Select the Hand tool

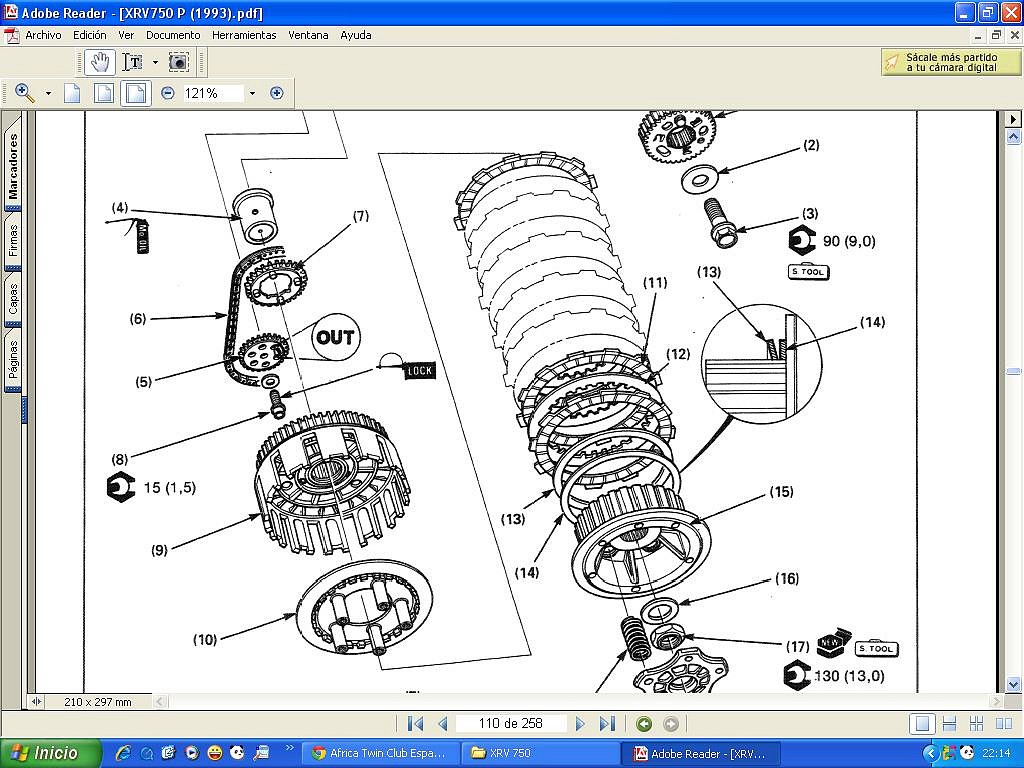100,62
